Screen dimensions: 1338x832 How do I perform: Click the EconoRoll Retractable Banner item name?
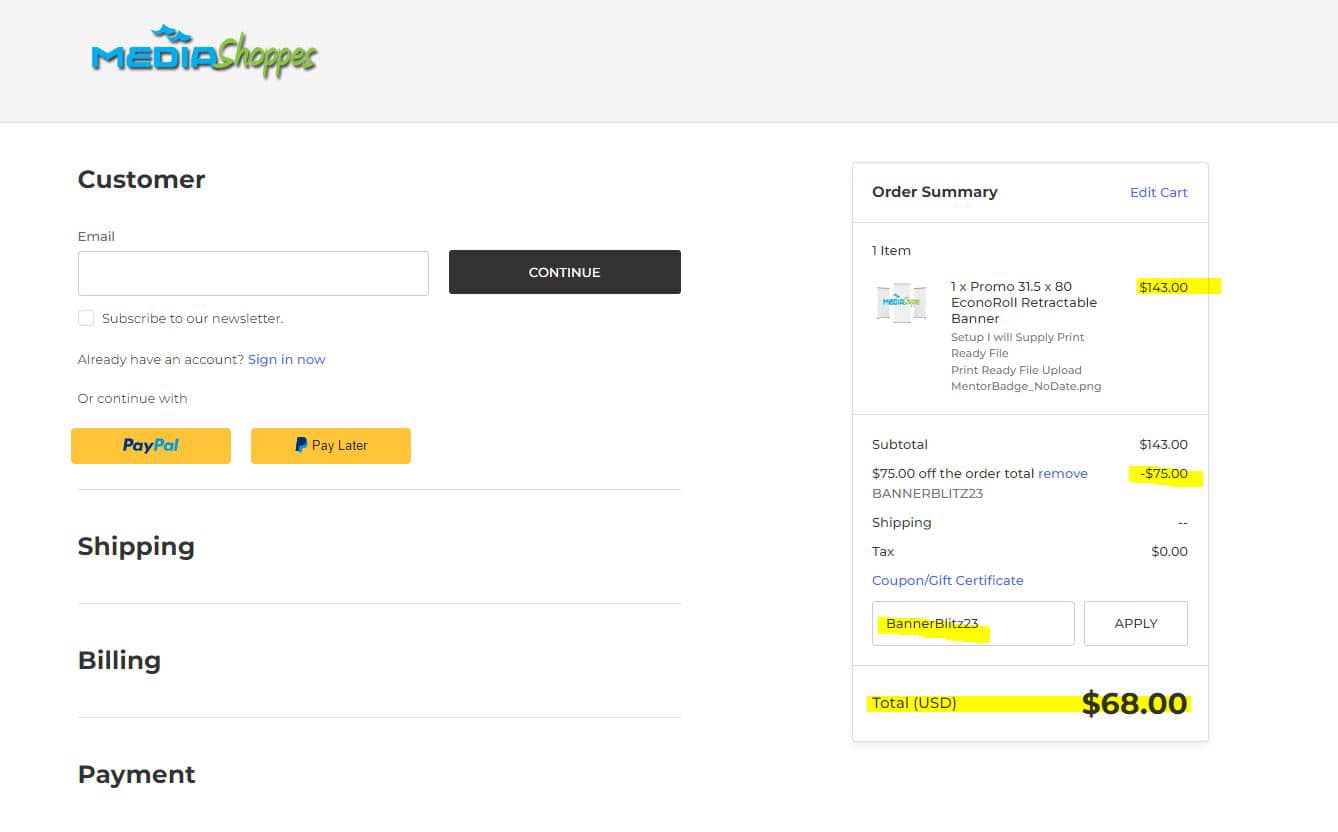(1023, 302)
